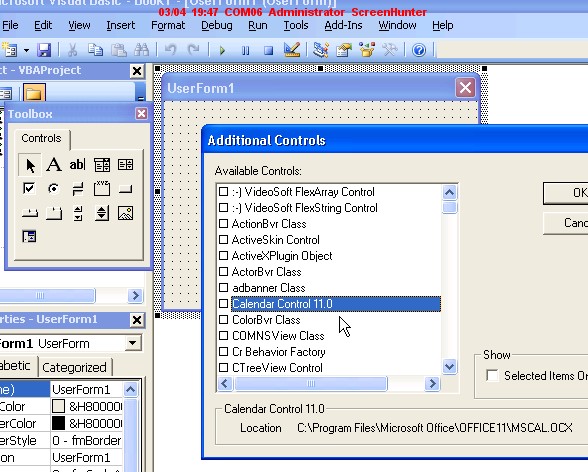Viewport: 588px width, 472px height.
Task: Check VideoSoft FlexString Control box
Action: (224, 208)
